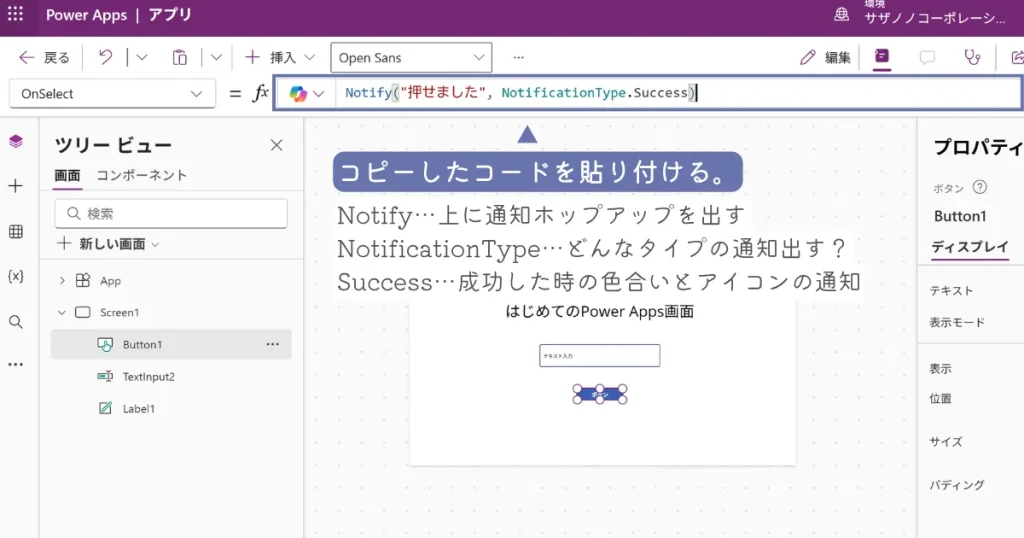Viewport: 1024px width, 538px height.
Task: Run App checker stethoscope icon
Action: point(971,57)
